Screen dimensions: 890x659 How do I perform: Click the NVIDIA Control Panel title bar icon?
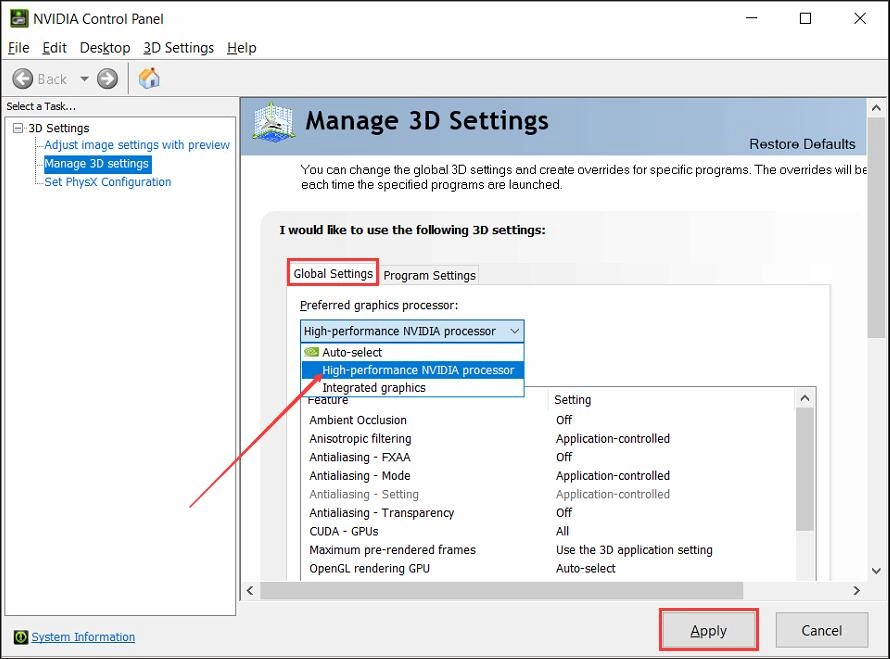[21, 17]
